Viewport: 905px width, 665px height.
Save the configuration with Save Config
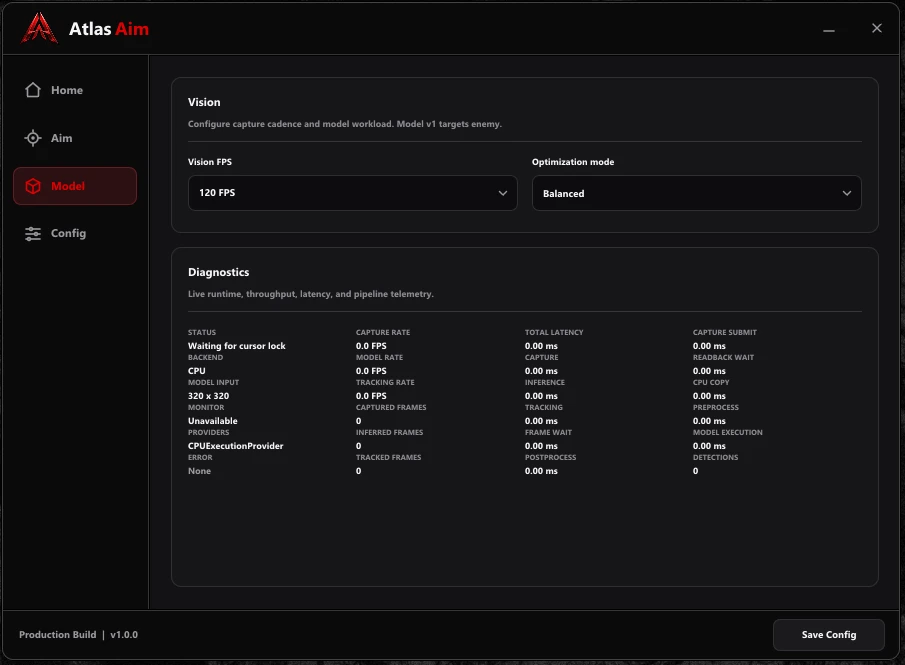(x=829, y=634)
